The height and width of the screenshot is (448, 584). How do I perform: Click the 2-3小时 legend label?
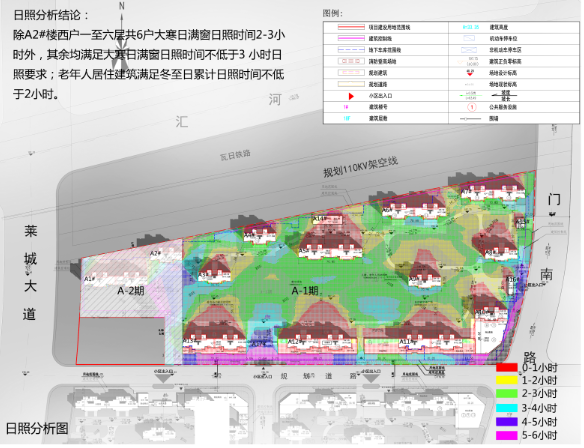(539, 393)
